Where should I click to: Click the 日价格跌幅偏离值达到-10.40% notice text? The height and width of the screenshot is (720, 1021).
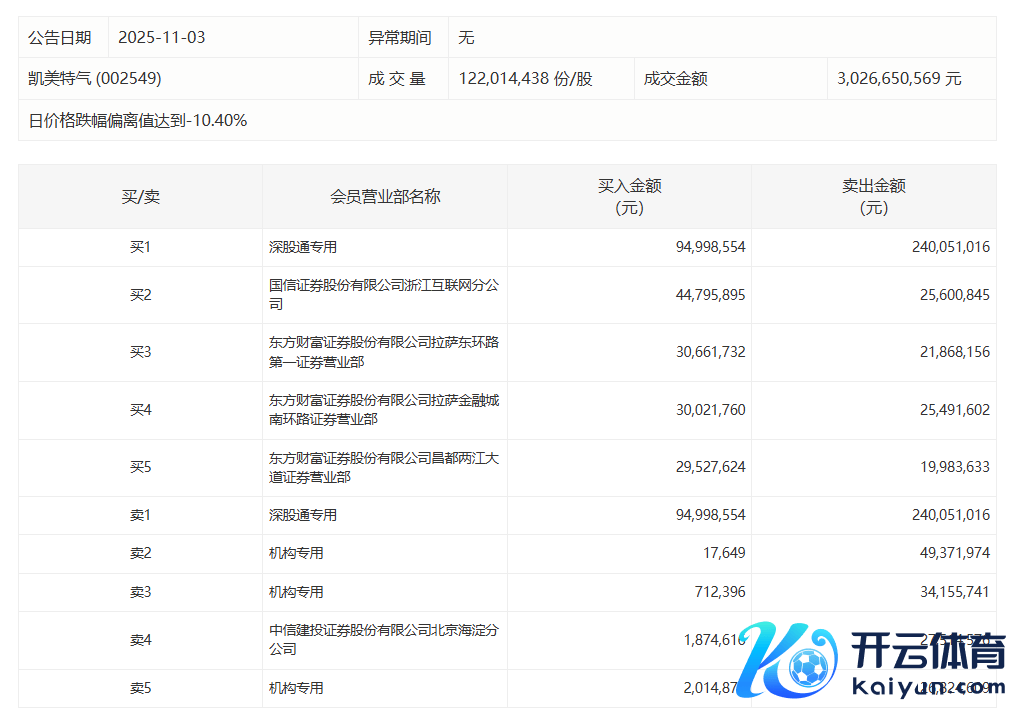[x=138, y=120]
